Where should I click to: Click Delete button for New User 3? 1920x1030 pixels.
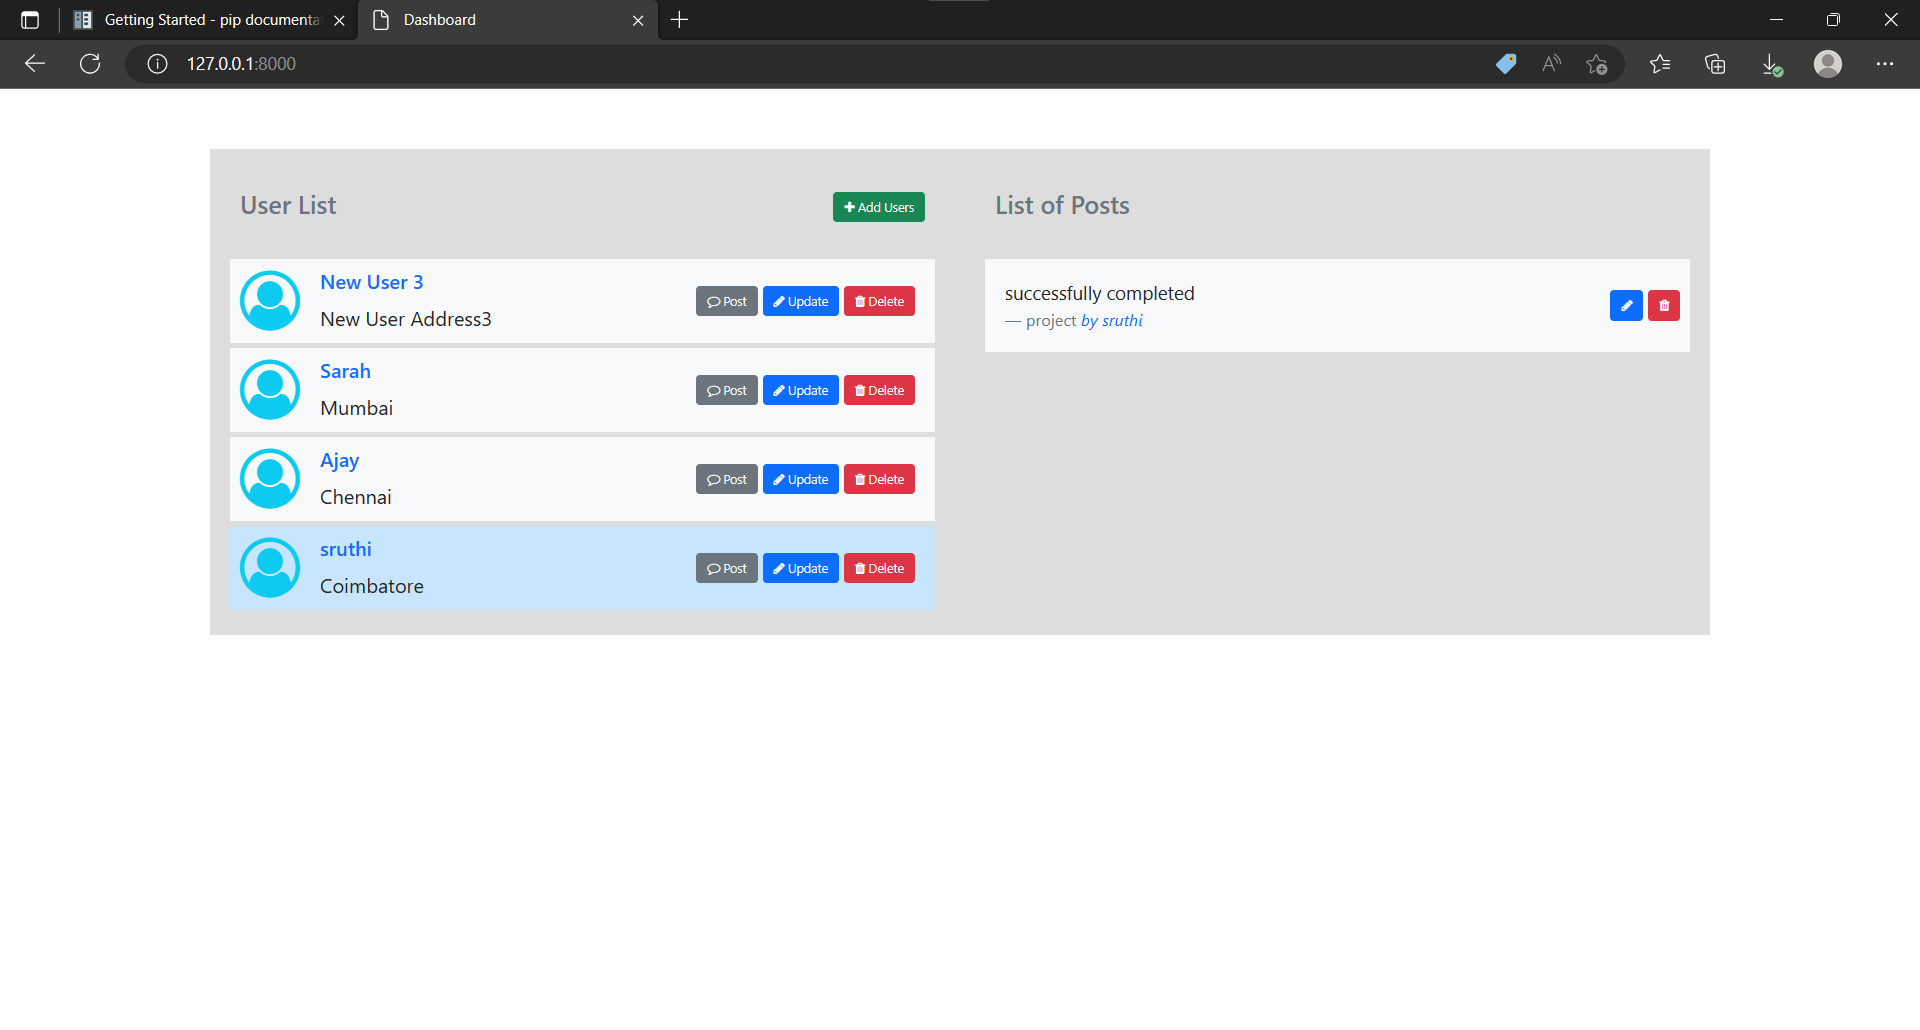(x=879, y=301)
